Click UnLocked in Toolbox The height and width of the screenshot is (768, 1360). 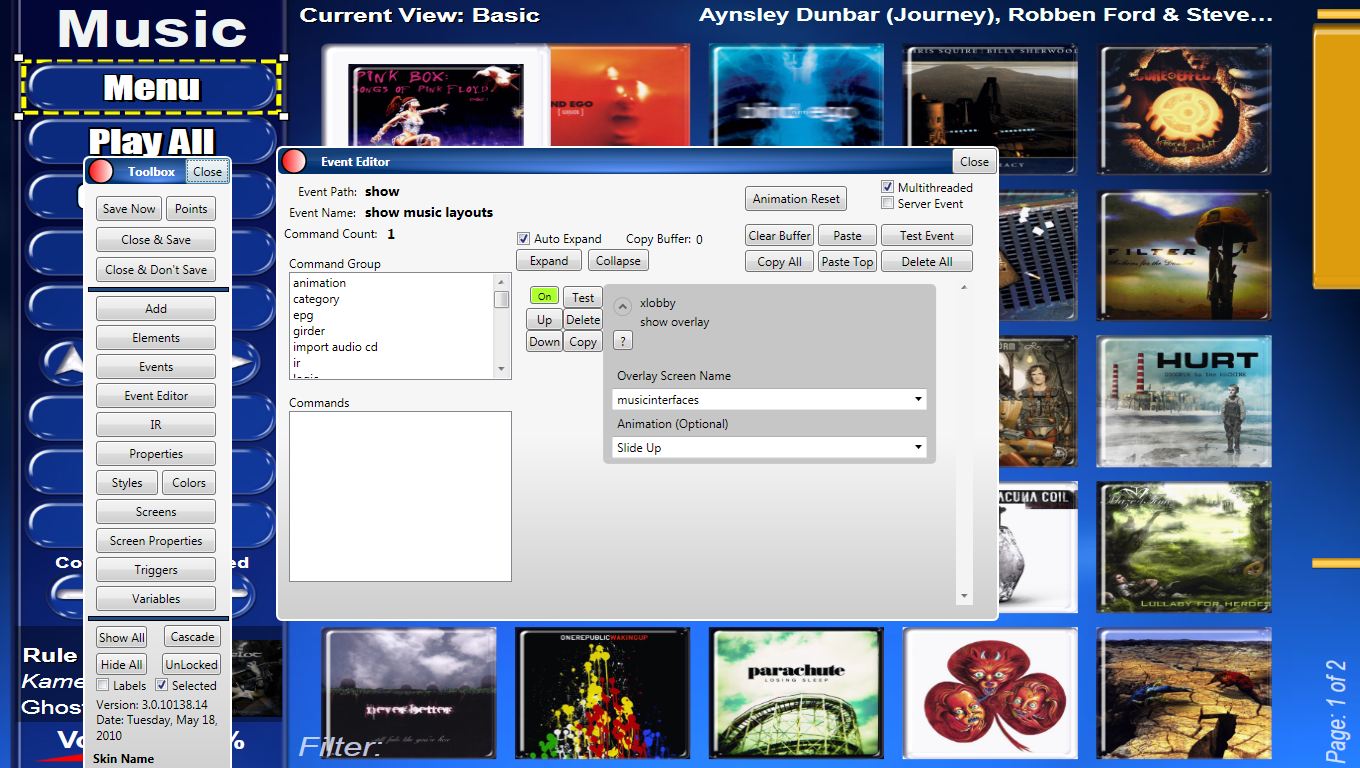tap(192, 665)
